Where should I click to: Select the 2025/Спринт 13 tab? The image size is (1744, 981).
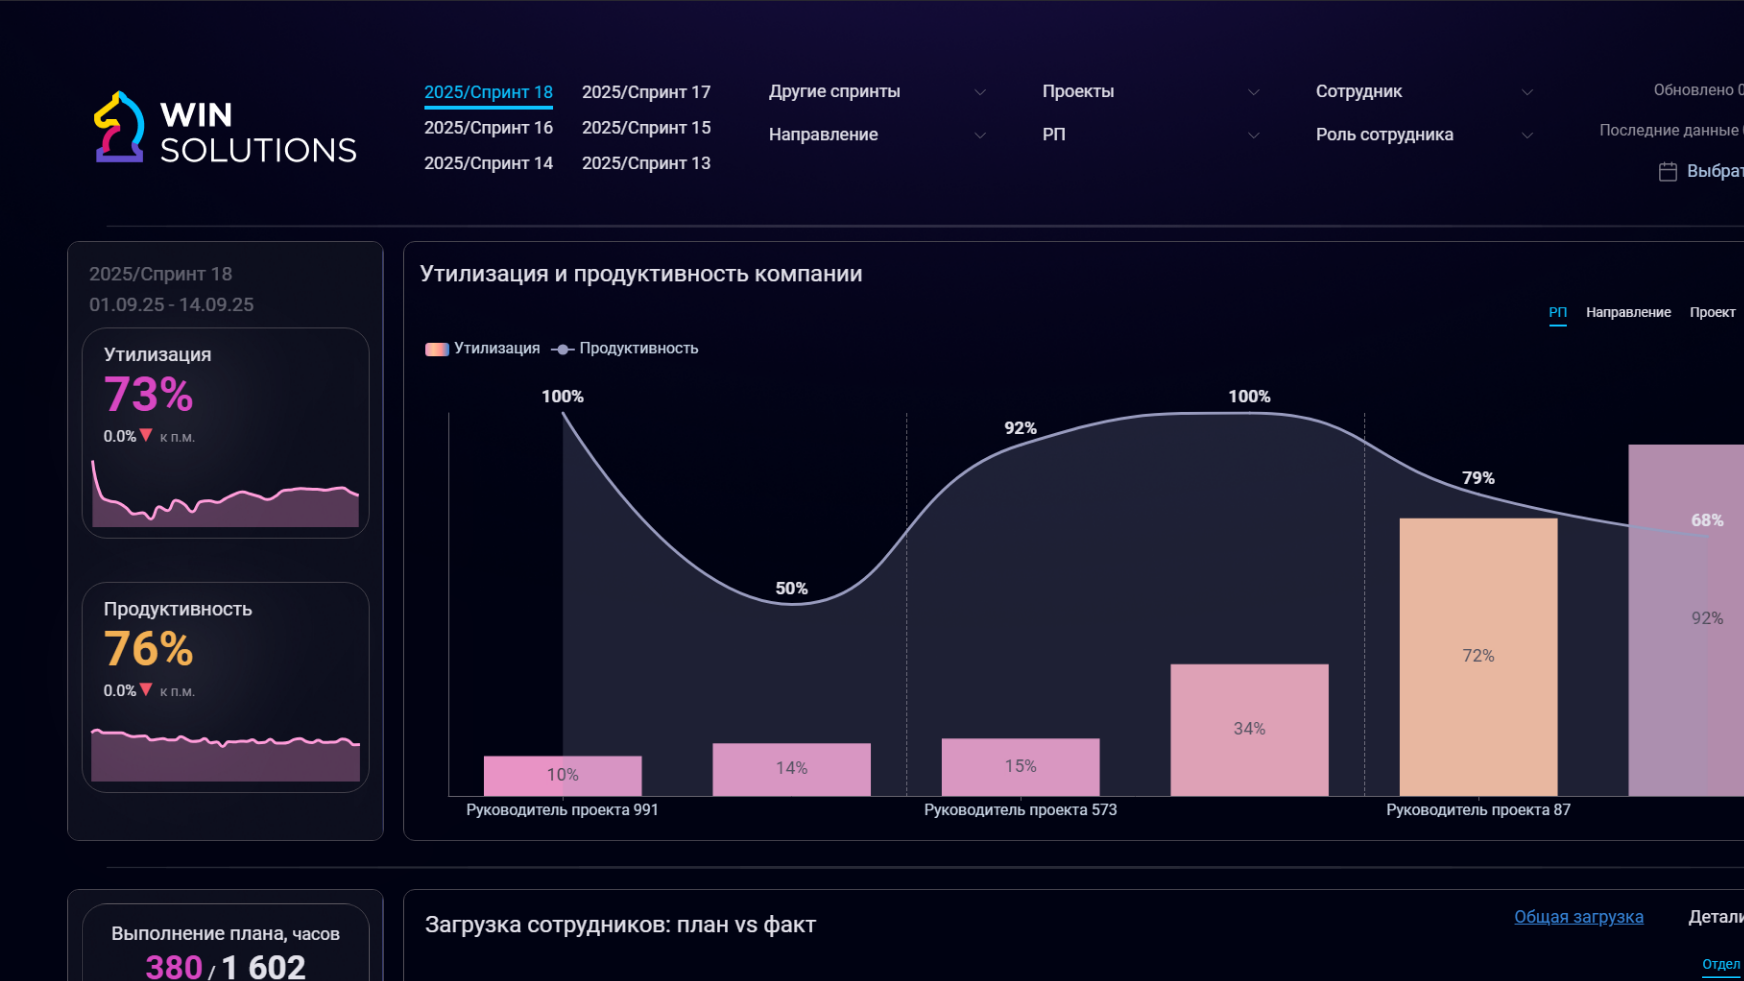pyautogui.click(x=646, y=163)
